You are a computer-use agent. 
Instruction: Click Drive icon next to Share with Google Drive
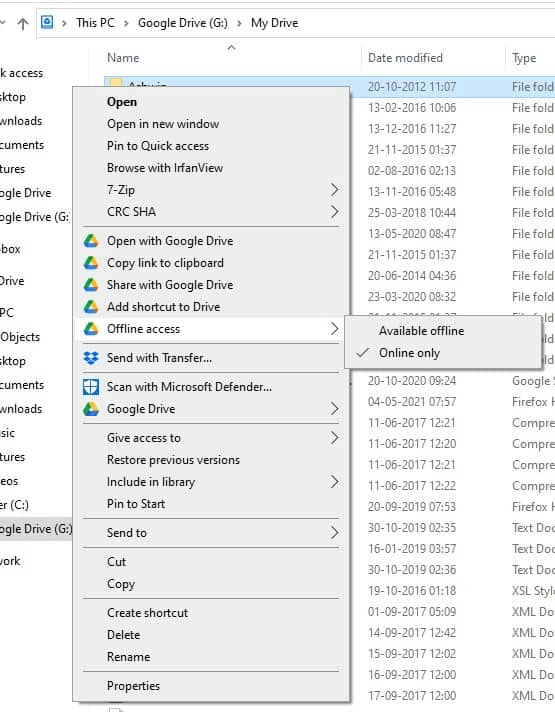(x=91, y=285)
